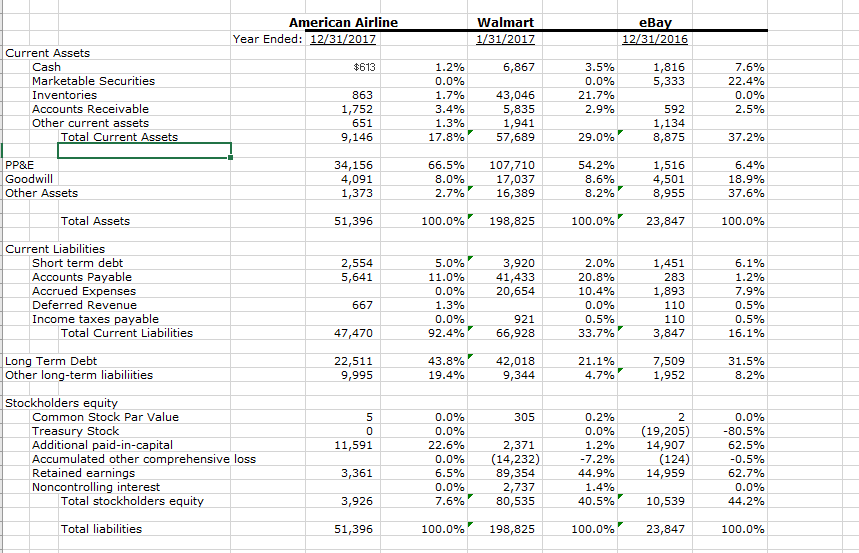This screenshot has height=553, width=859.
Task: Click the Accrued Expenses label
Action: tap(84, 291)
